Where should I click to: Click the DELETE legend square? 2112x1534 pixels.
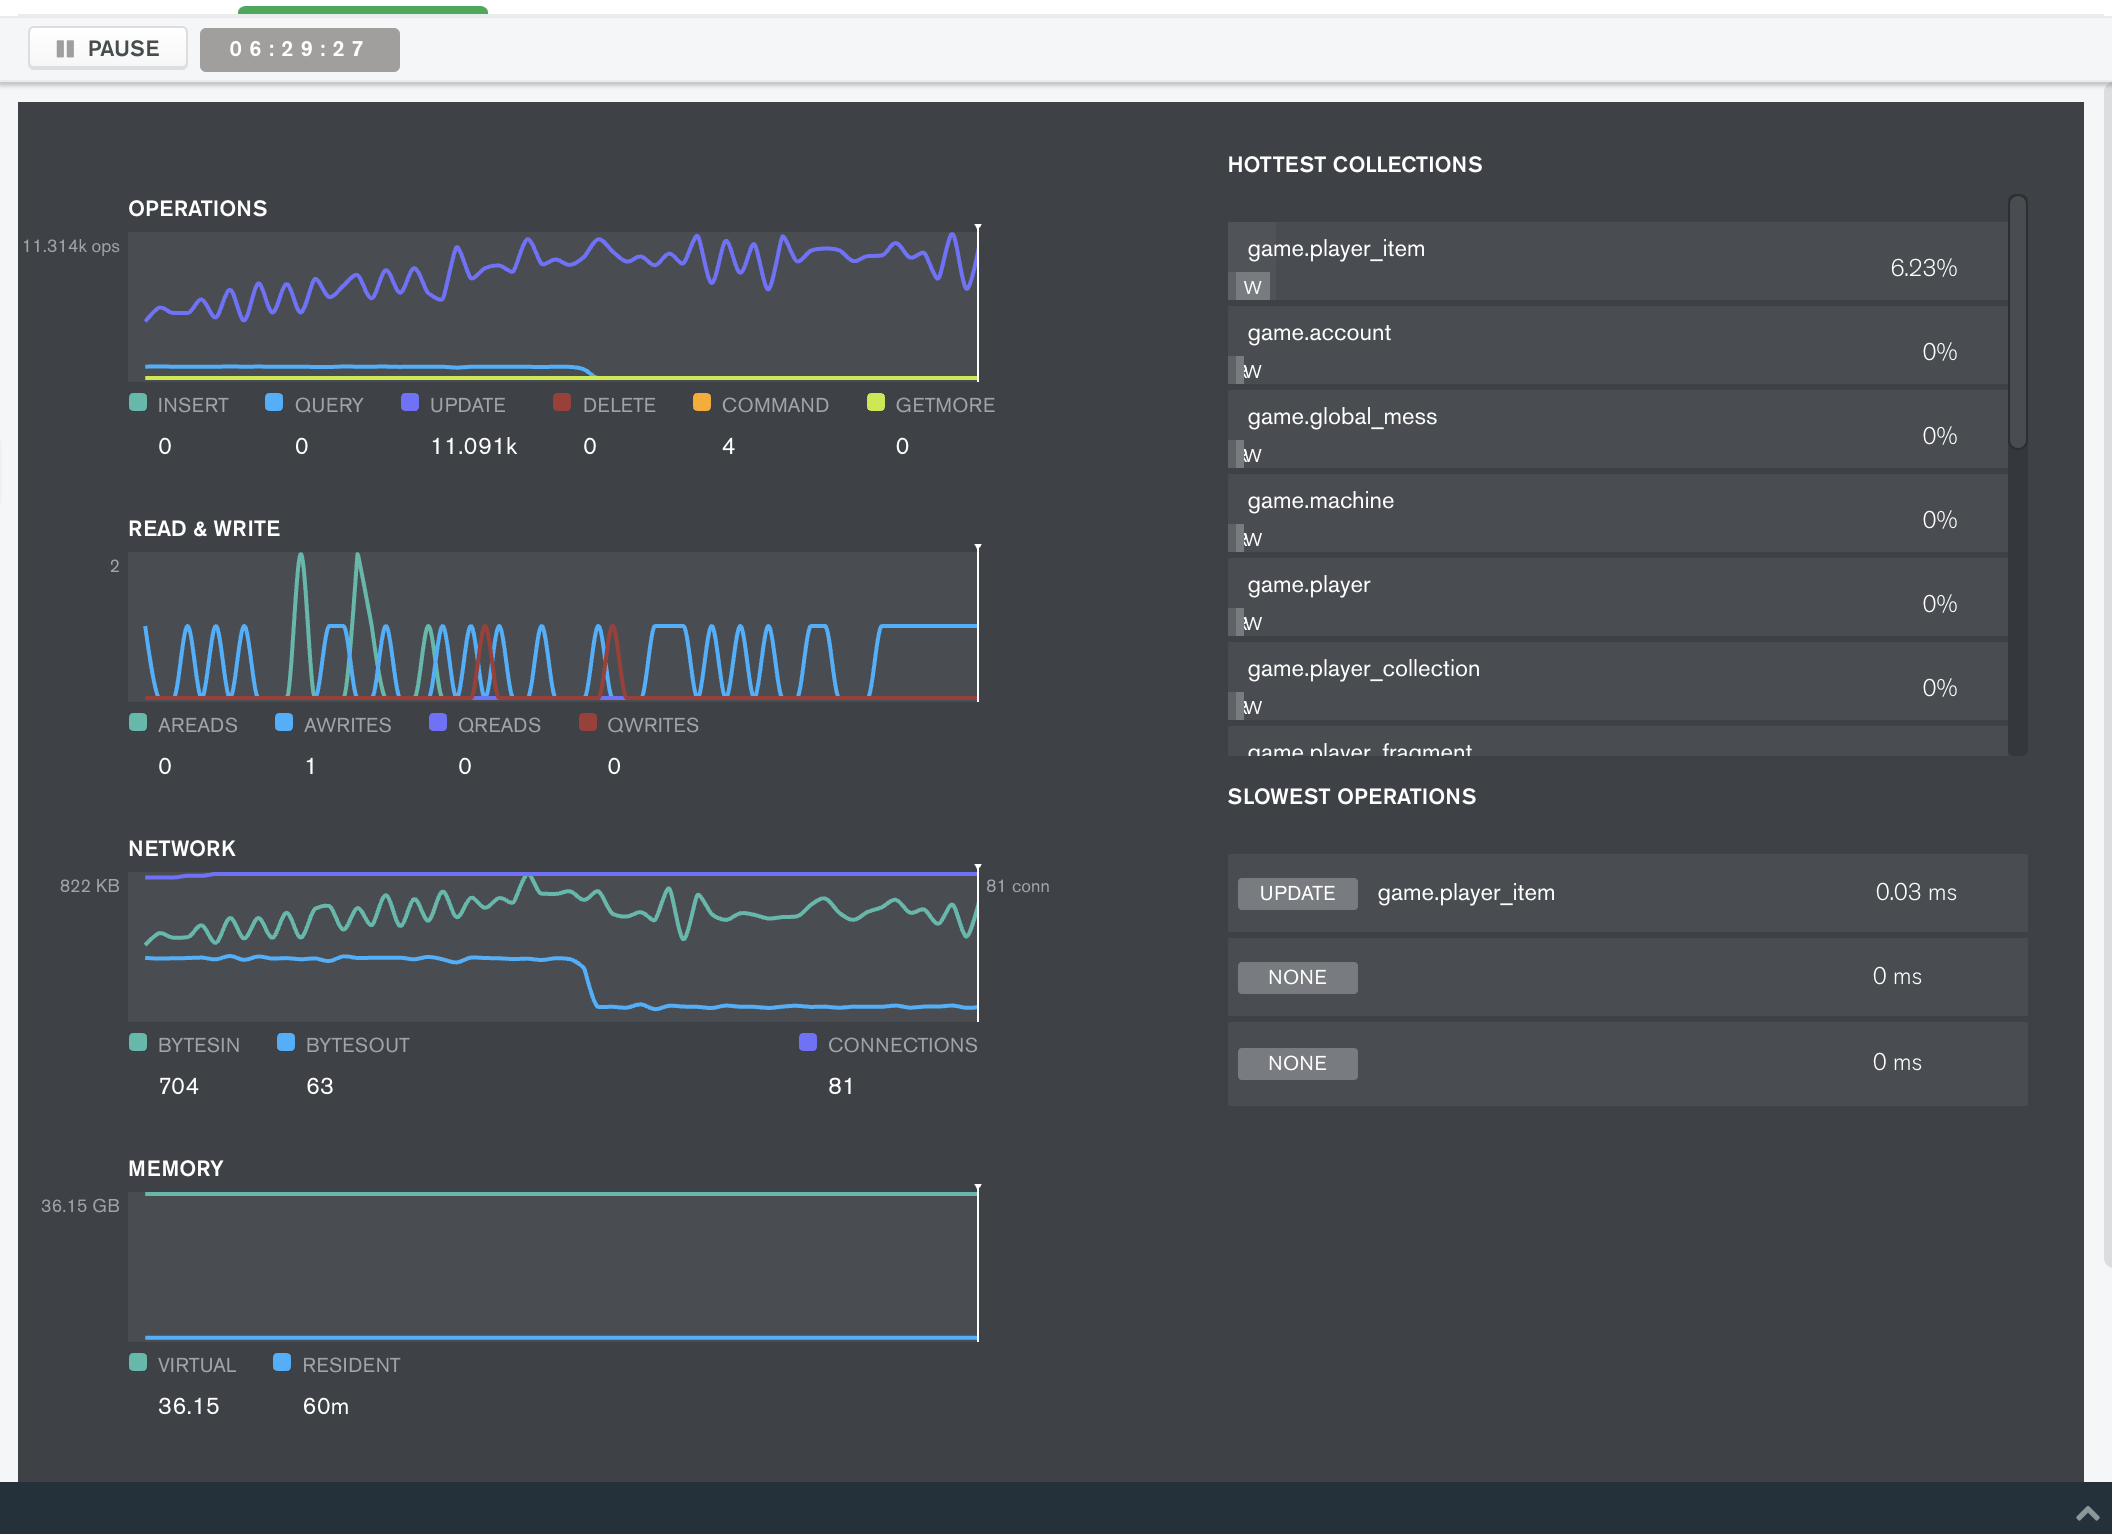[562, 403]
